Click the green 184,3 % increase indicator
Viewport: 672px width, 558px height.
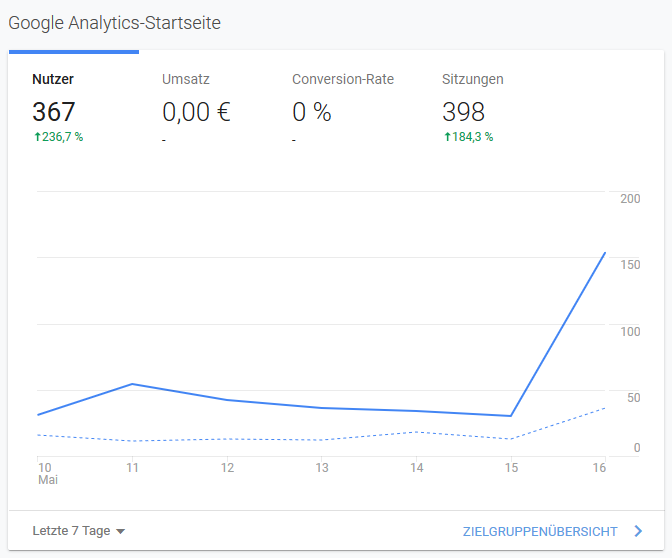(x=468, y=137)
